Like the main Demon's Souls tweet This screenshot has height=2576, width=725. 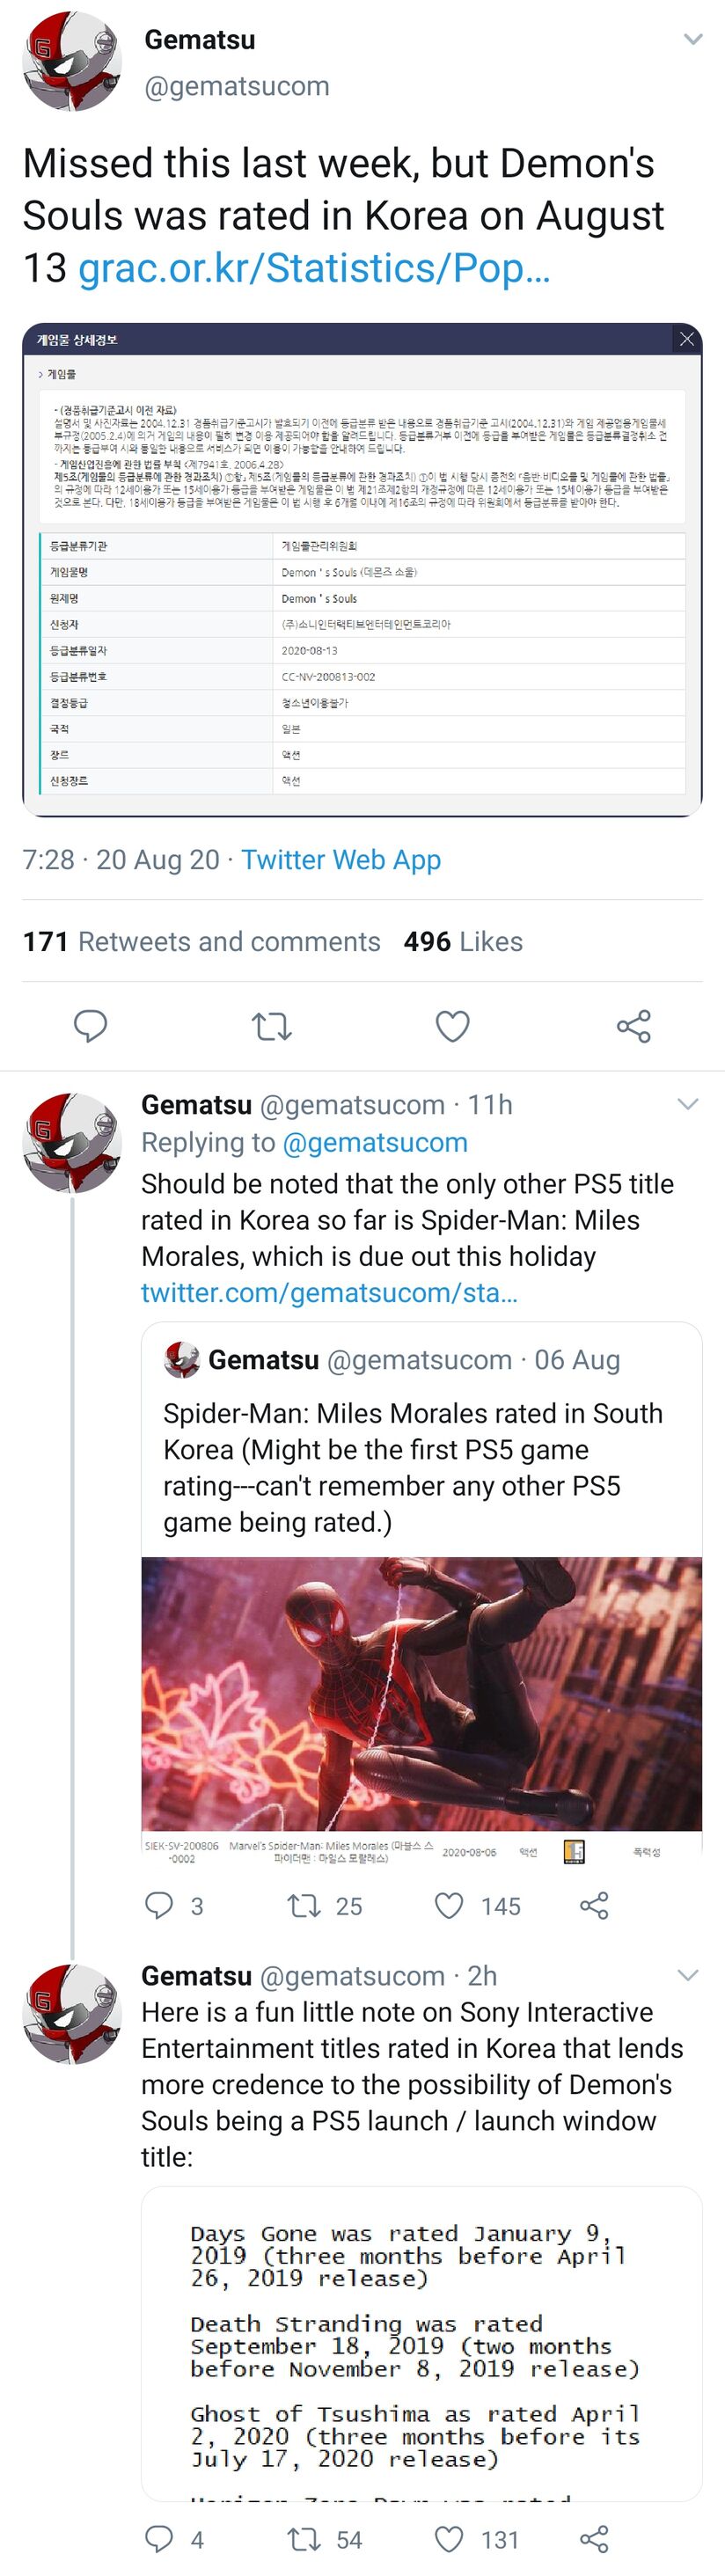(x=452, y=1026)
